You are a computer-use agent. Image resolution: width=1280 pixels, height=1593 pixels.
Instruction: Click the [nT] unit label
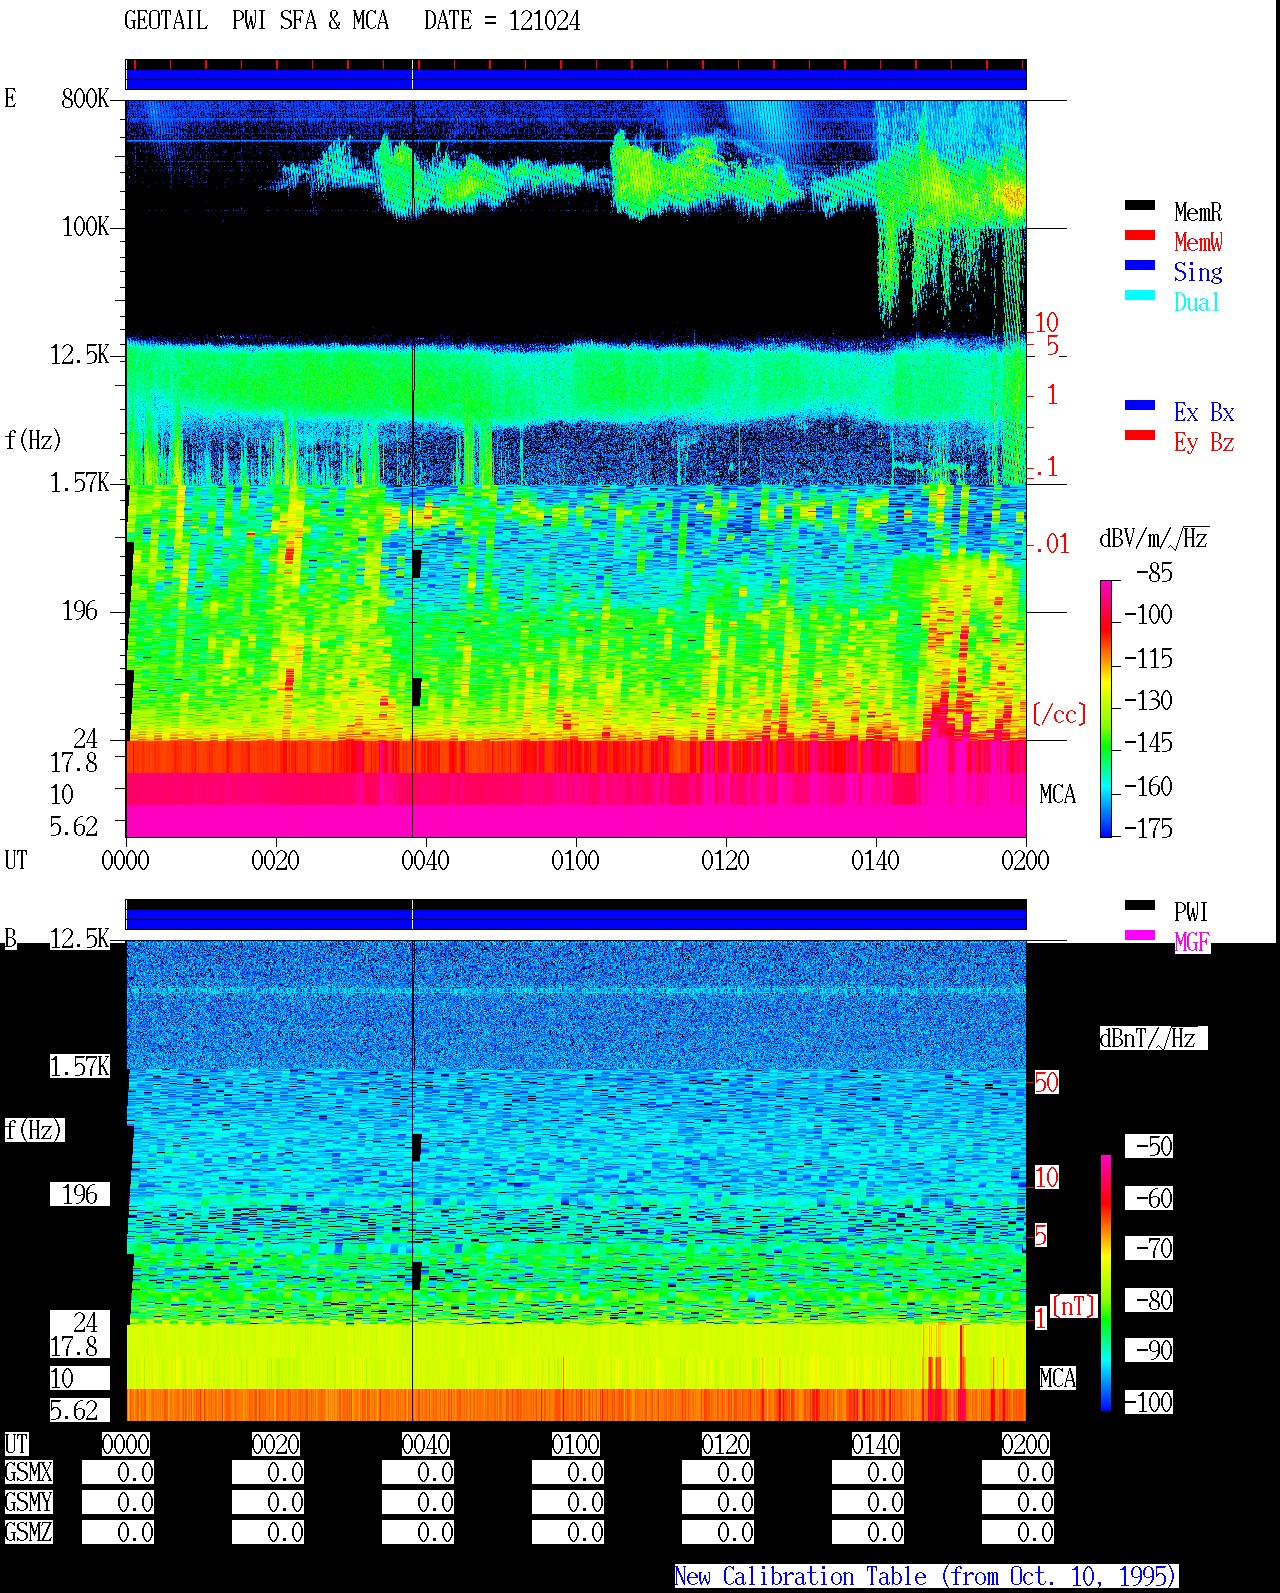click(x=1074, y=1306)
